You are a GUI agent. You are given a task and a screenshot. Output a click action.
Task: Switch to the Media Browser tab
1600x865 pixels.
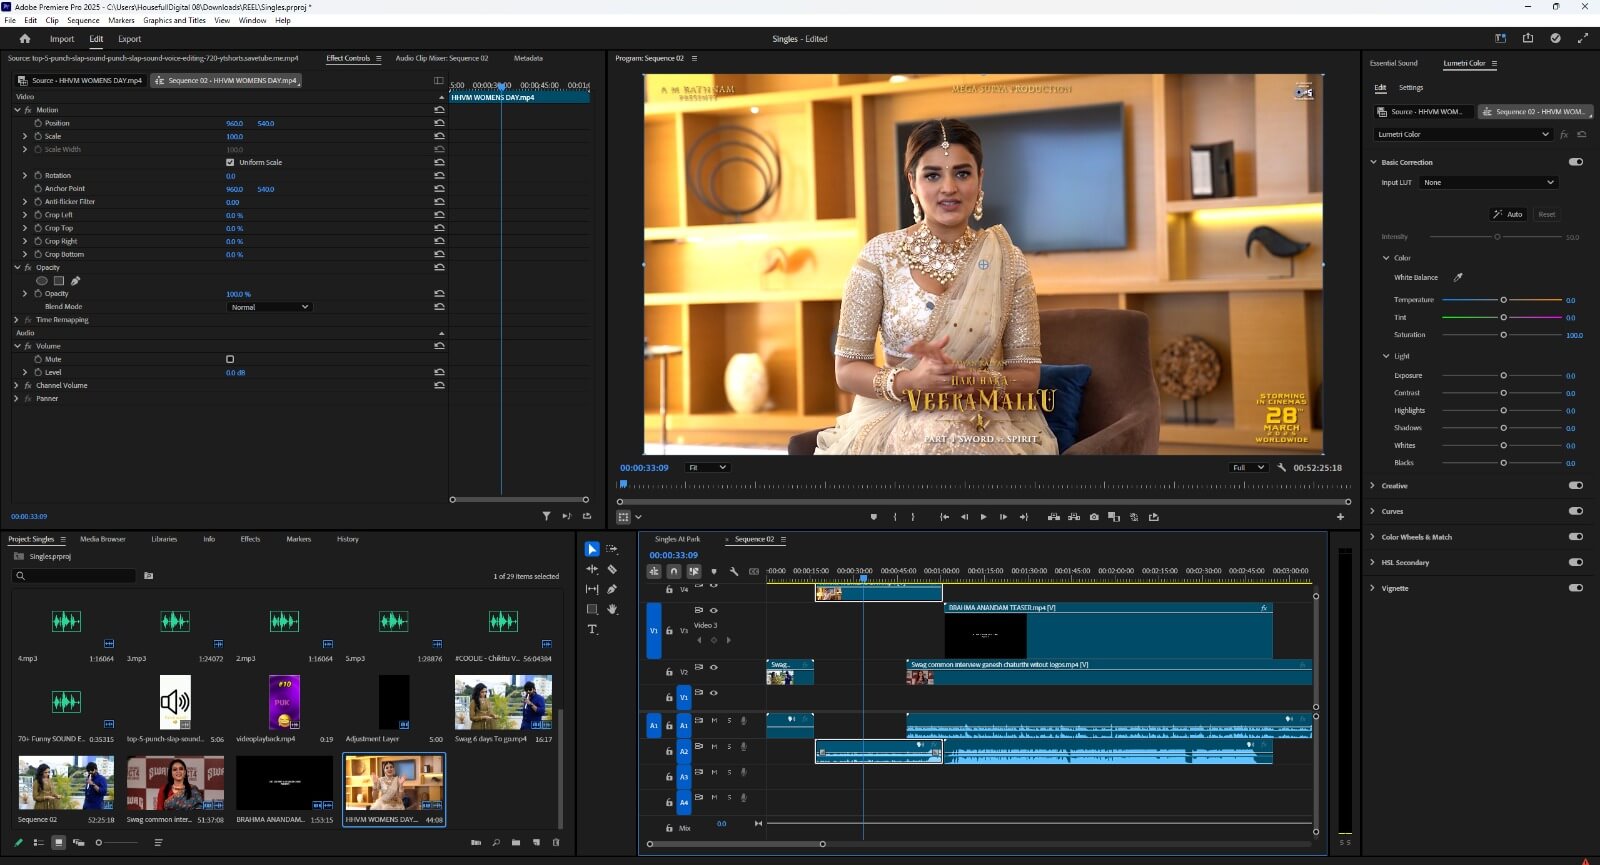103,539
